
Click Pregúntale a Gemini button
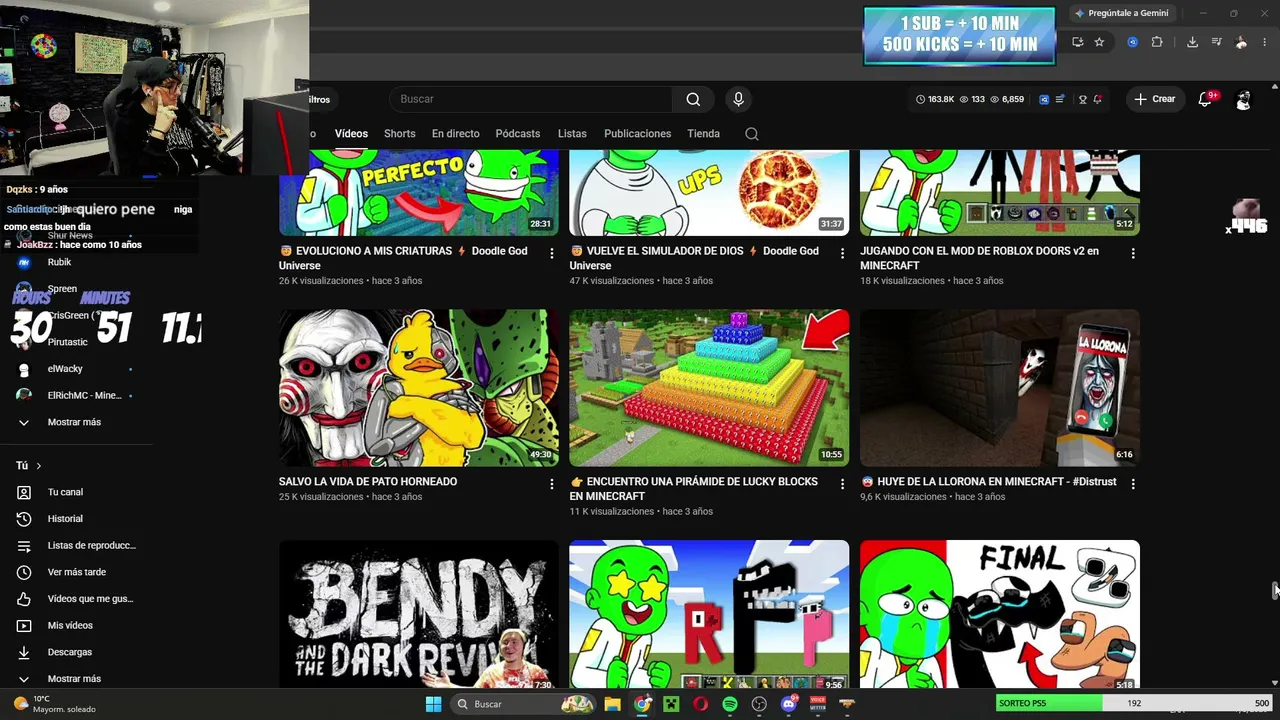point(1121,13)
